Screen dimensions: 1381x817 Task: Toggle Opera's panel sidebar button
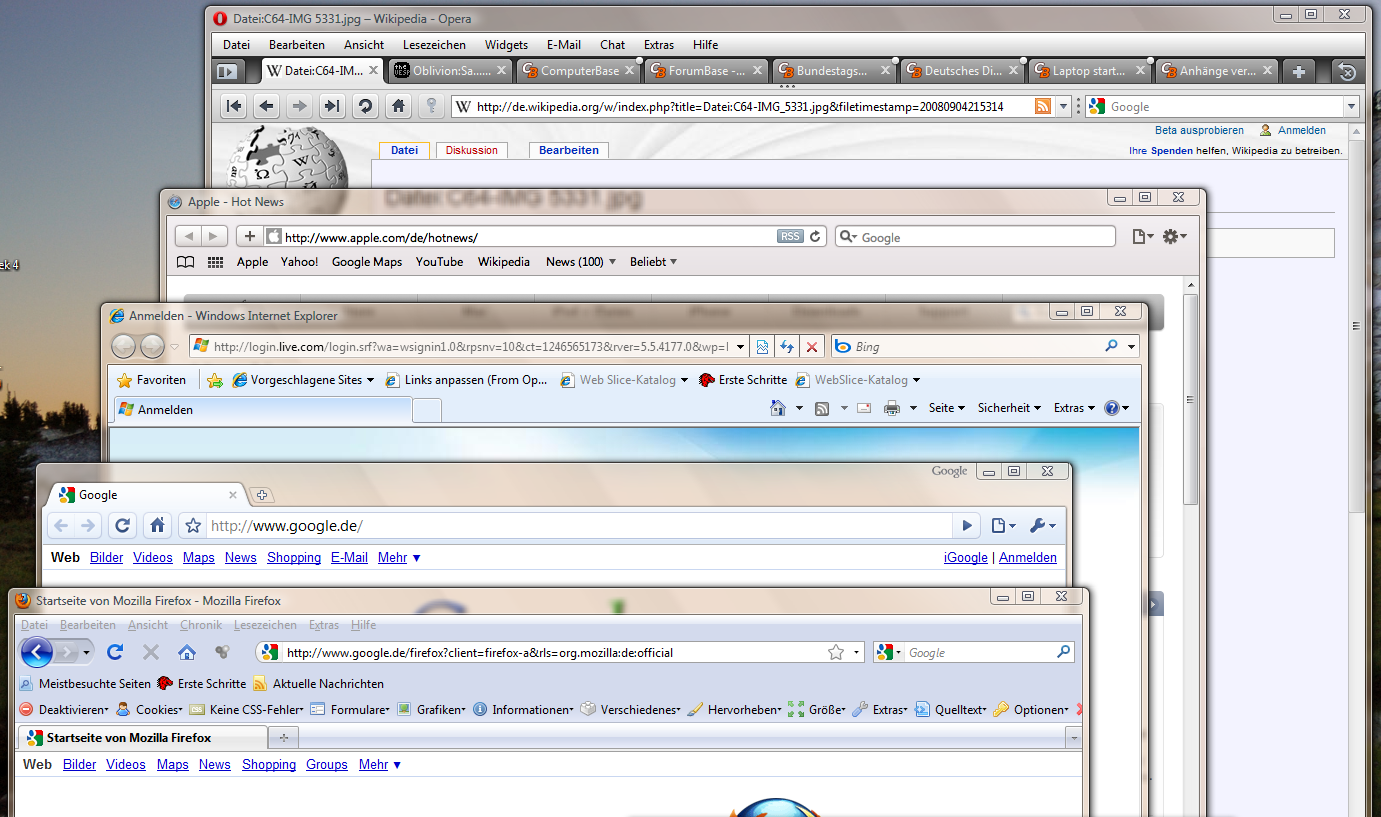(x=228, y=71)
